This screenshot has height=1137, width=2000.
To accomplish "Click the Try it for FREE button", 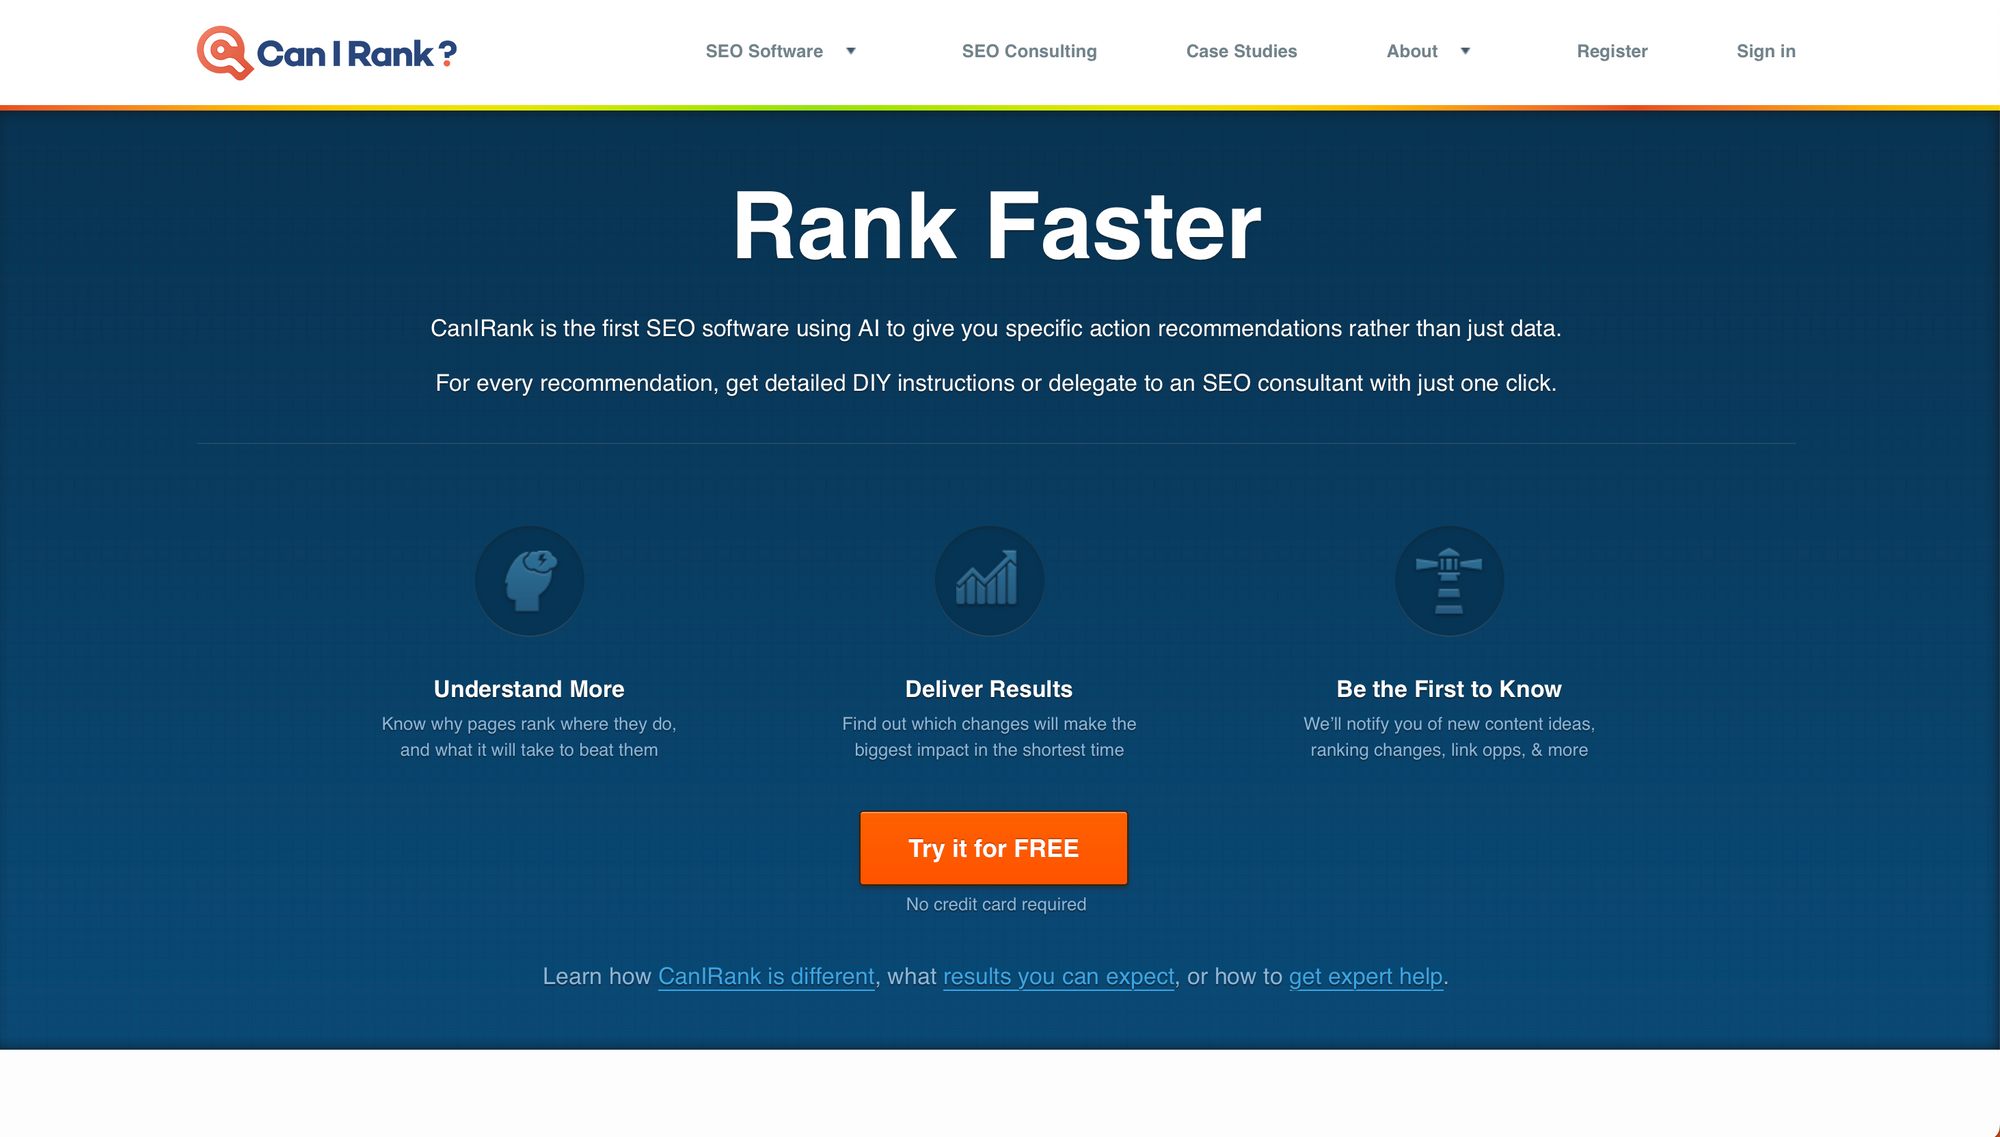I will (x=993, y=847).
